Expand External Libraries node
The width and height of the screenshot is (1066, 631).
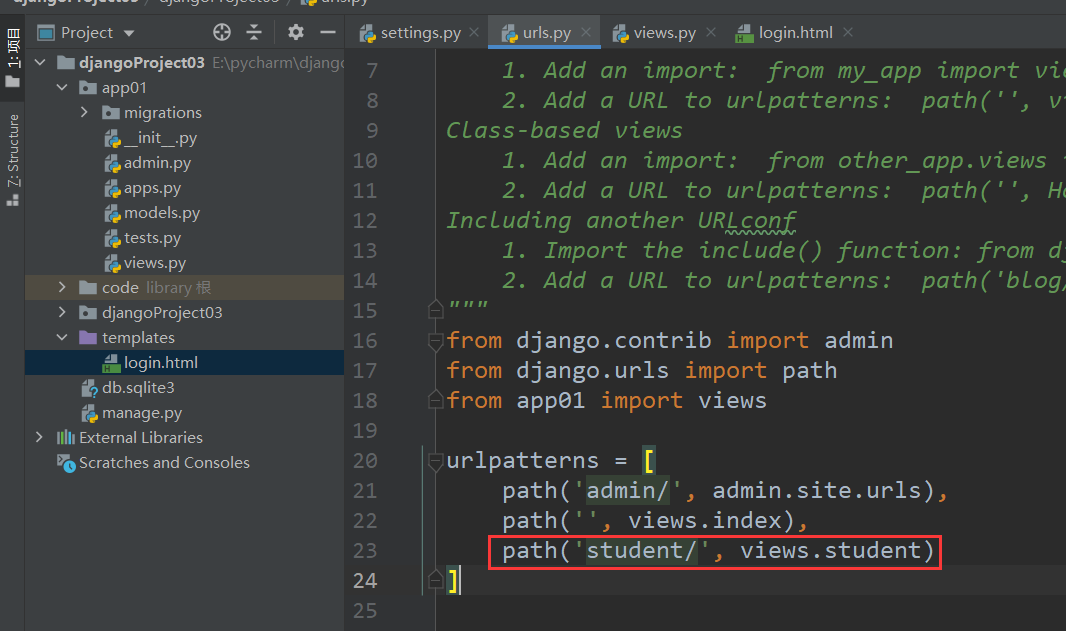click(39, 437)
